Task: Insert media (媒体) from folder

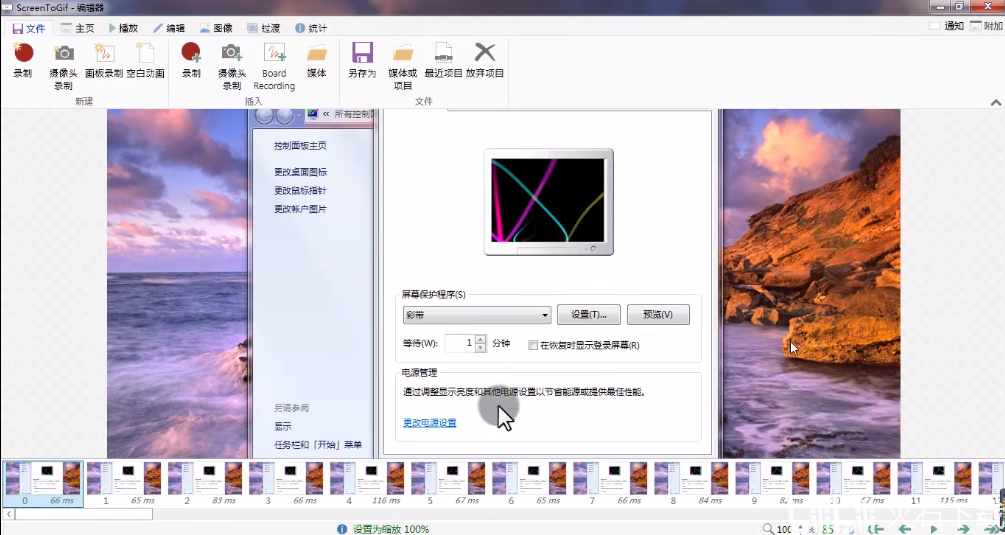Action: [317, 62]
